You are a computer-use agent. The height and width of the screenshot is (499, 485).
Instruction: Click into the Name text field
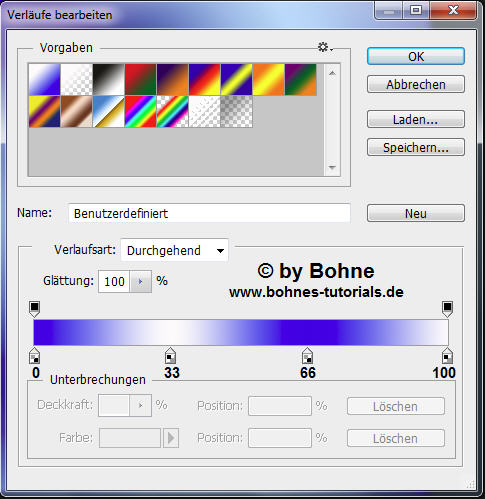[209, 213]
